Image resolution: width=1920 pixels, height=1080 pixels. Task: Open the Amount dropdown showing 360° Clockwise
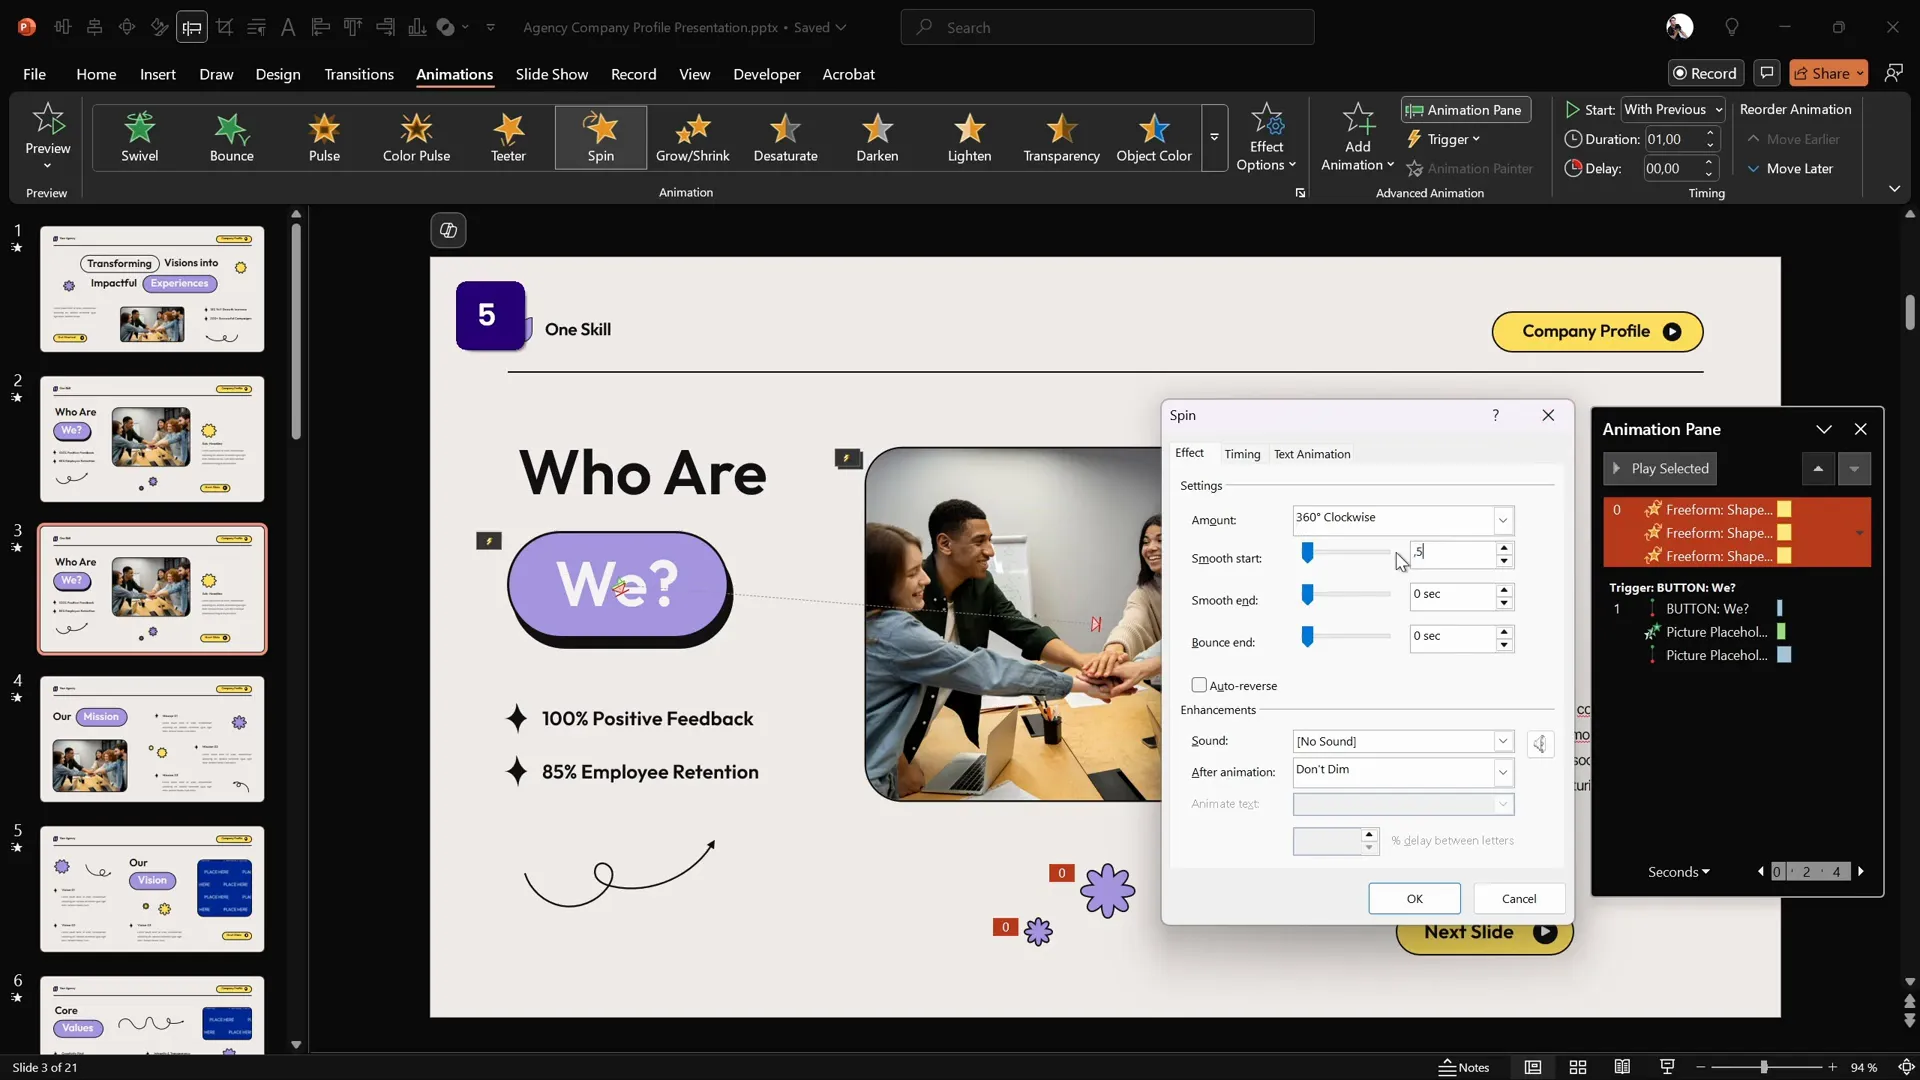[x=1502, y=520]
